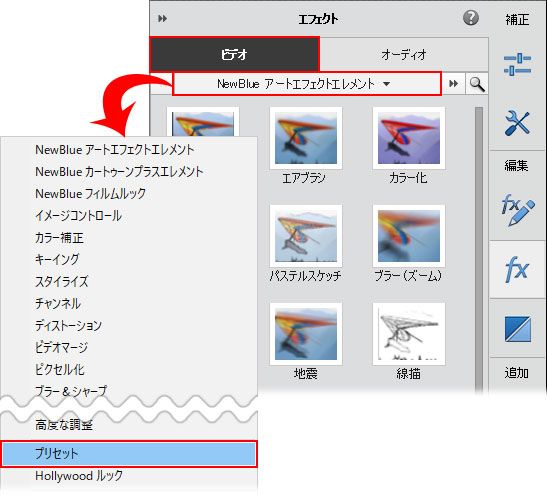Viewport: 547px width, 495px height.
Task: Click the search magnifying glass icon
Action: point(477,84)
